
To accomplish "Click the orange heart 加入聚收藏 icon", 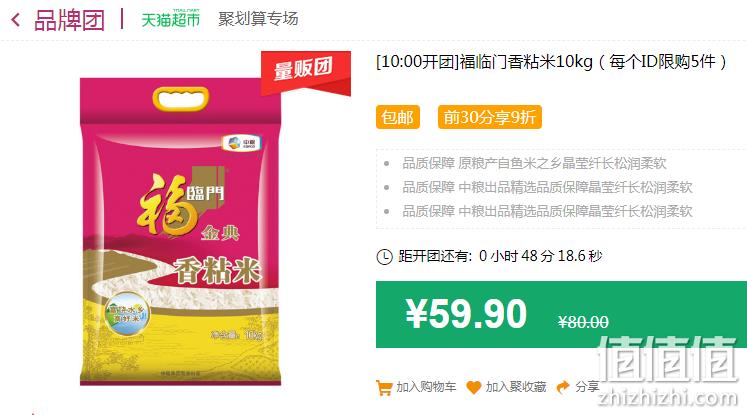I will (x=474, y=387).
